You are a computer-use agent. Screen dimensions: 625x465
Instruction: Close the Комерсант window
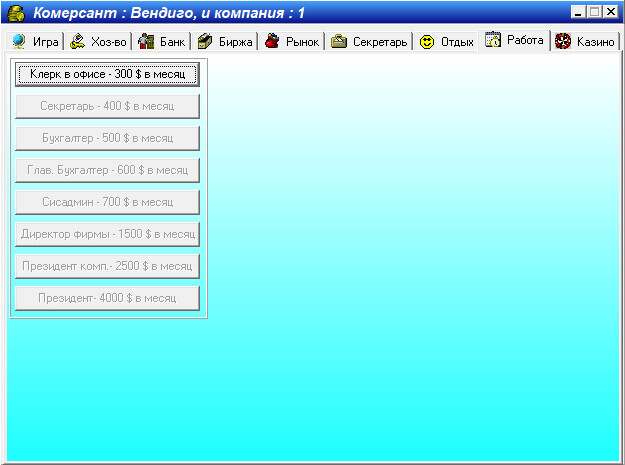(x=611, y=12)
